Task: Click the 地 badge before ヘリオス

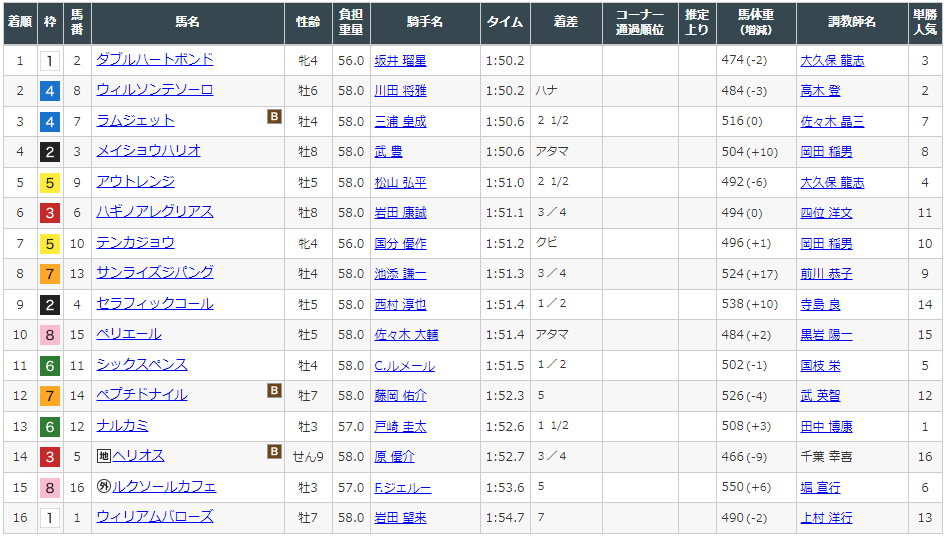Action: (x=103, y=456)
